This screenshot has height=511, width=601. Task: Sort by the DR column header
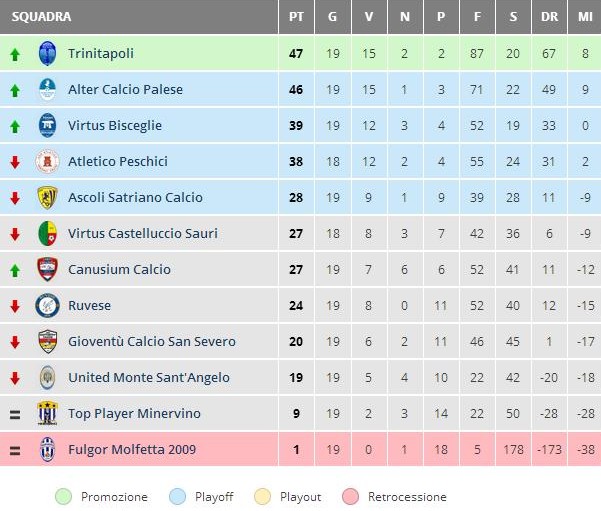(549, 17)
